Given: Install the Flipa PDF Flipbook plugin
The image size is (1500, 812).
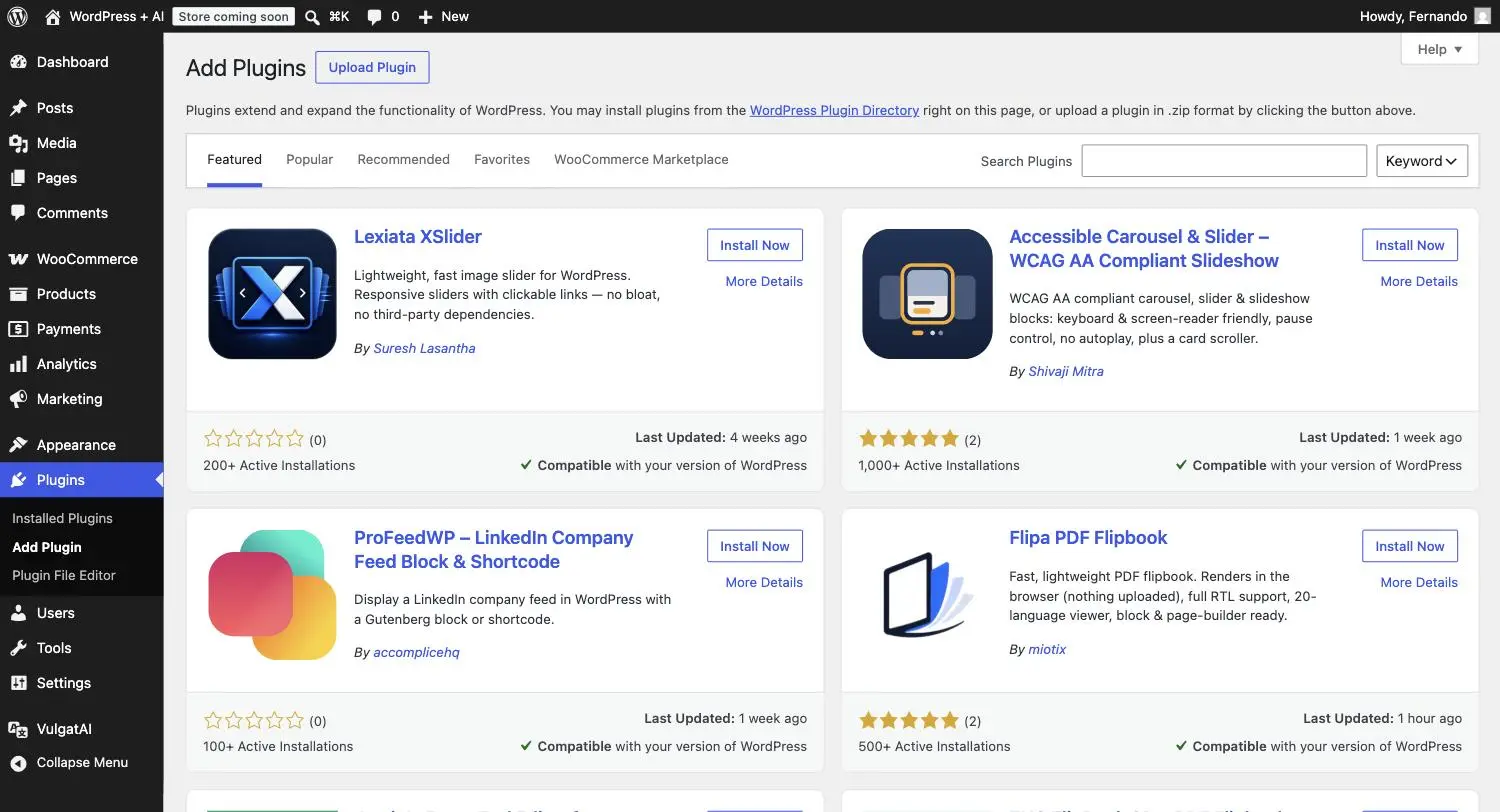Looking at the screenshot, I should click(x=1410, y=546).
